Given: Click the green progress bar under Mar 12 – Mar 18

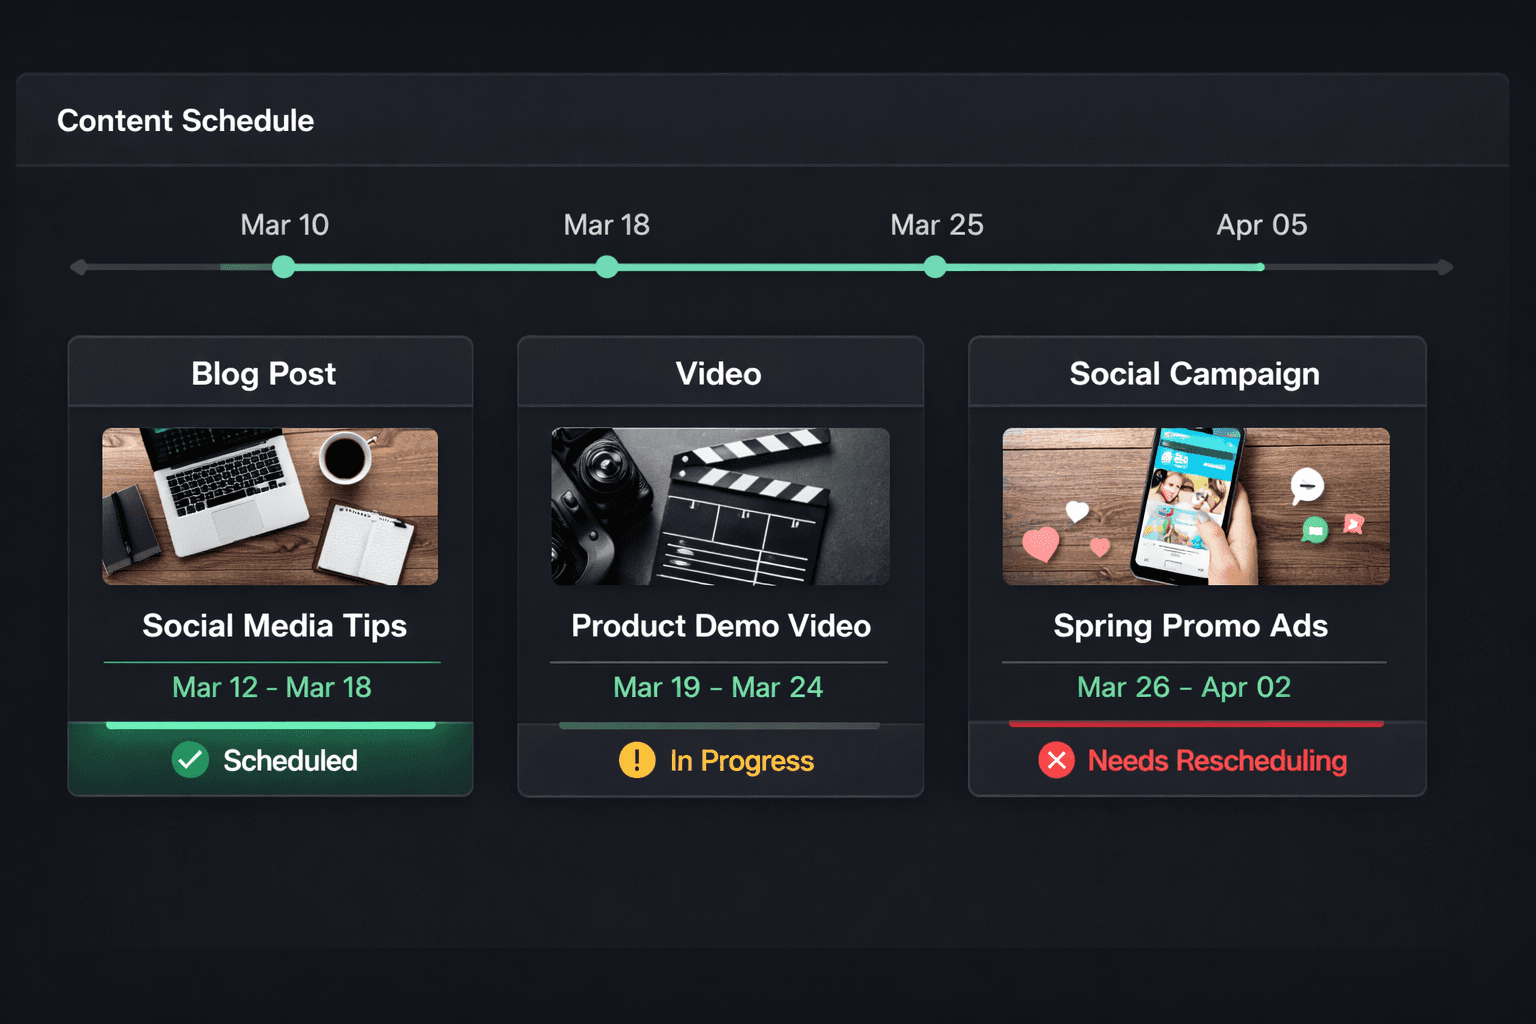Looking at the screenshot, I should click(x=270, y=726).
